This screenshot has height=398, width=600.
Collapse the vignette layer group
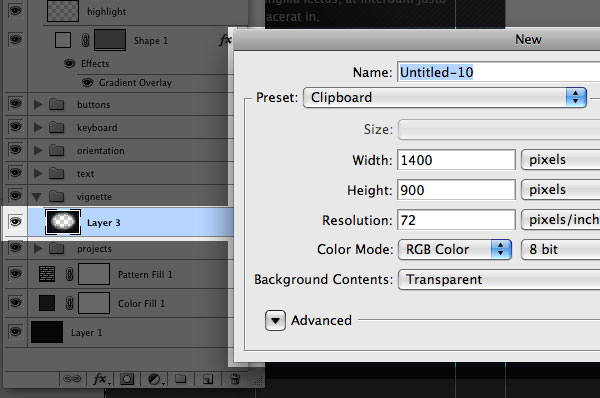(x=37, y=197)
